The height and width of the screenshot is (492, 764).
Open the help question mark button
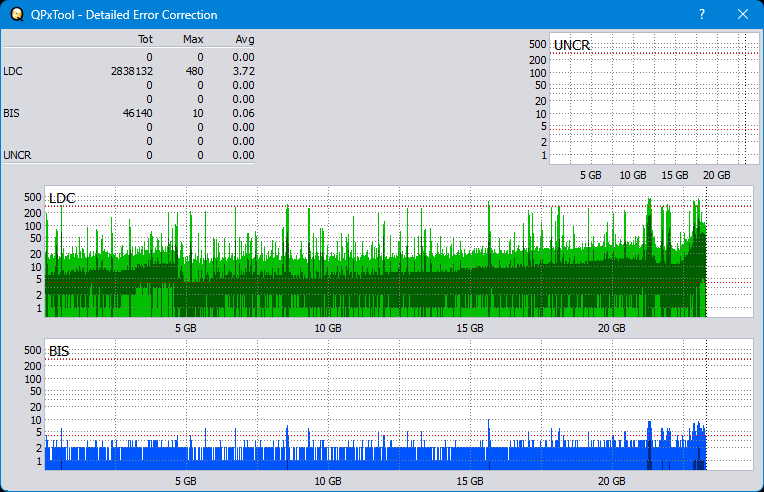(702, 15)
